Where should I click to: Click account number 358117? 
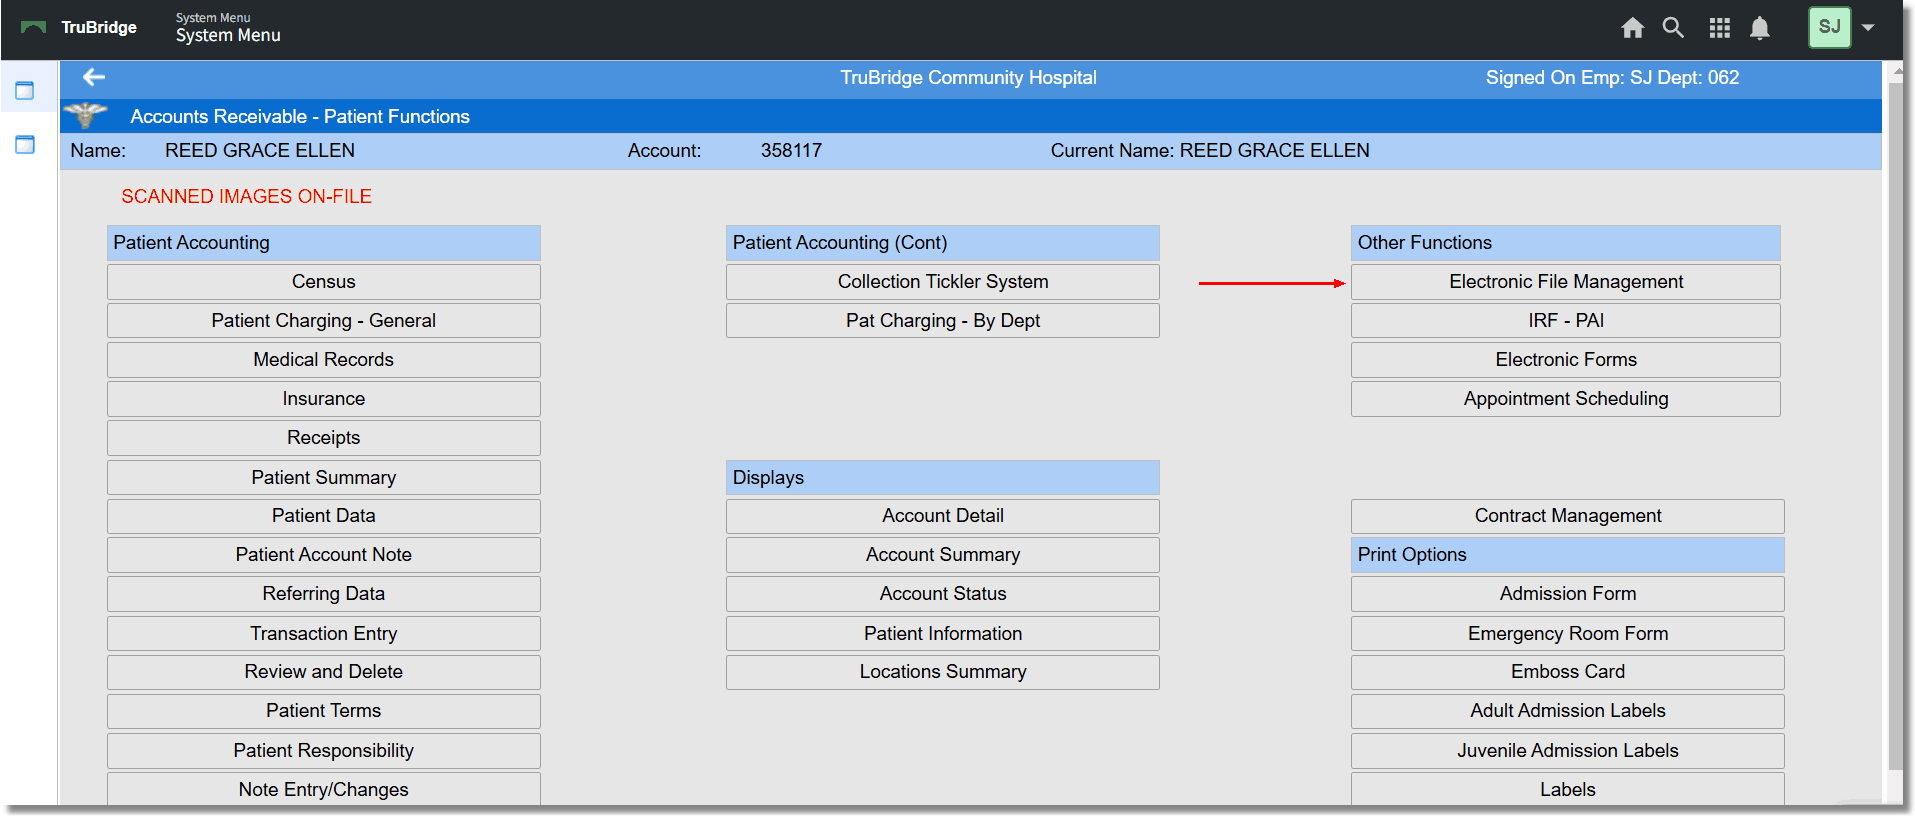791,151
